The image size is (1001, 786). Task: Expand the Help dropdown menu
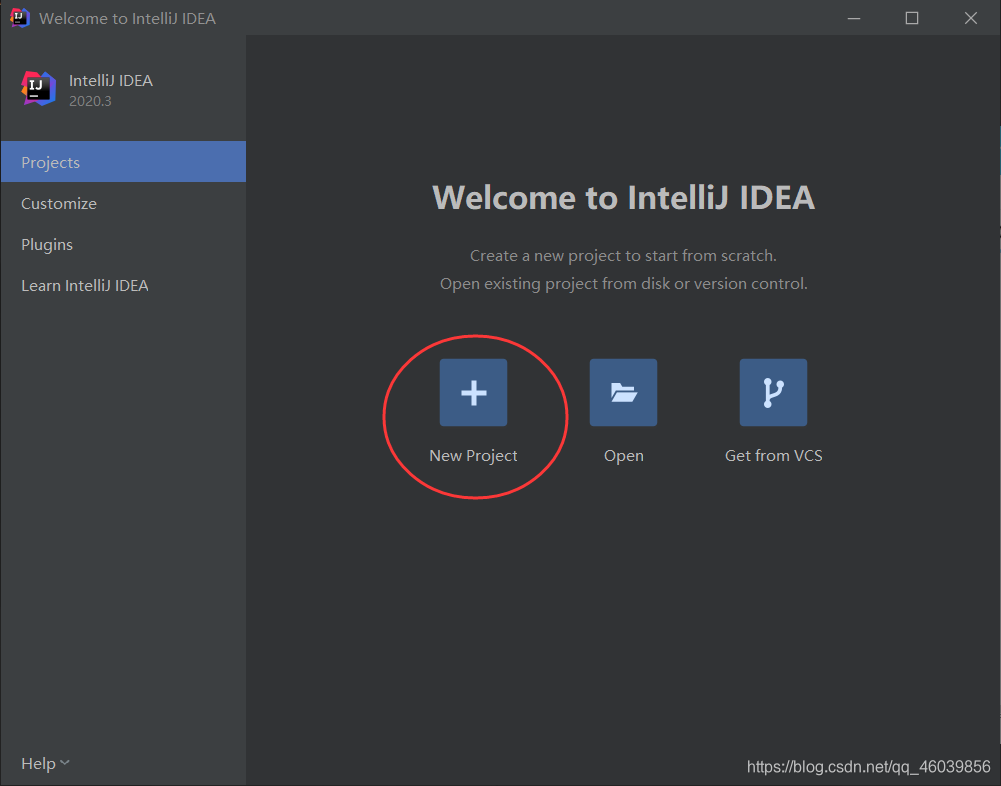pyautogui.click(x=45, y=763)
